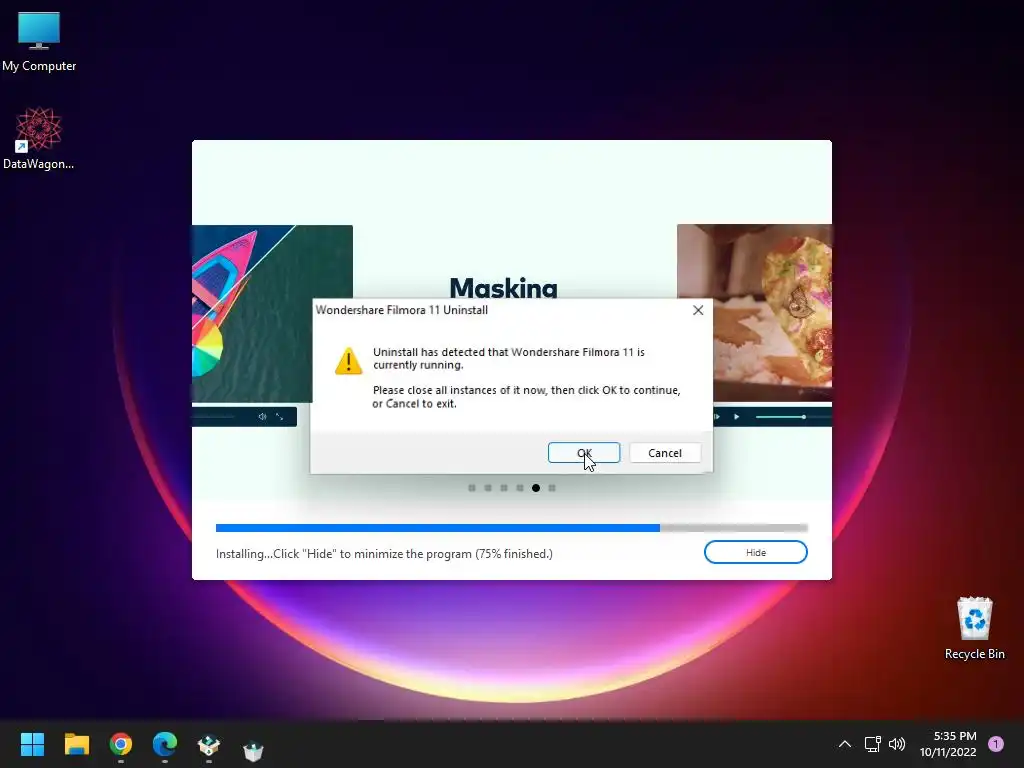Screen dimensions: 1024x768
Task: Show hidden system tray icons
Action: pos(844,744)
